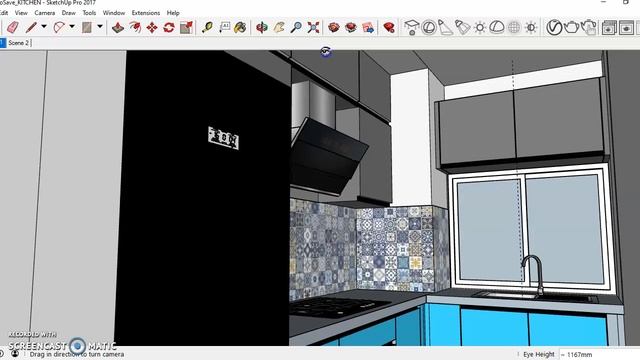640x360 pixels.
Task: Open the Window menu
Action: tap(114, 13)
